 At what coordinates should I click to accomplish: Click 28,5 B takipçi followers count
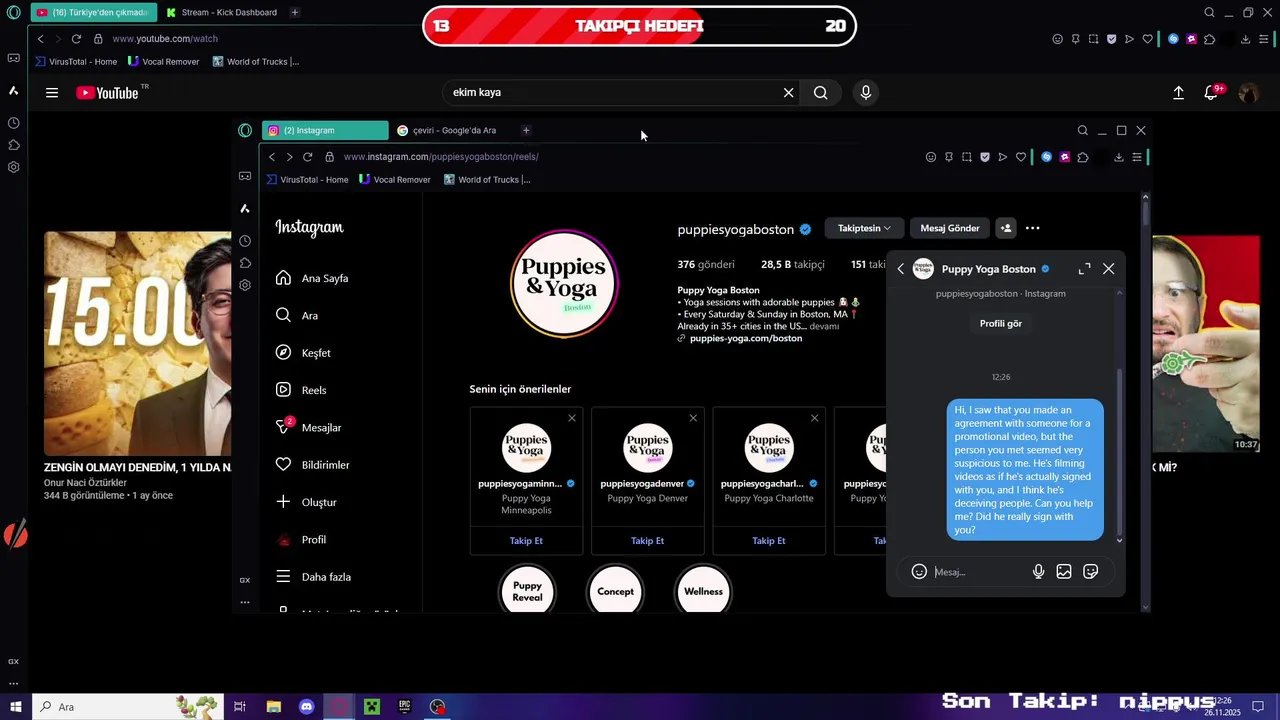(793, 265)
